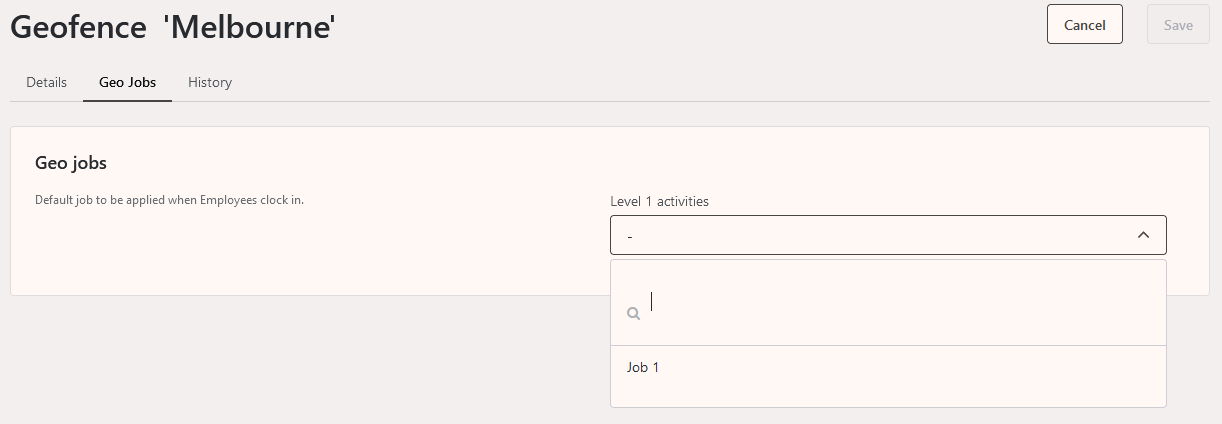Click the Save button
1222x424 pixels.
tap(1178, 25)
